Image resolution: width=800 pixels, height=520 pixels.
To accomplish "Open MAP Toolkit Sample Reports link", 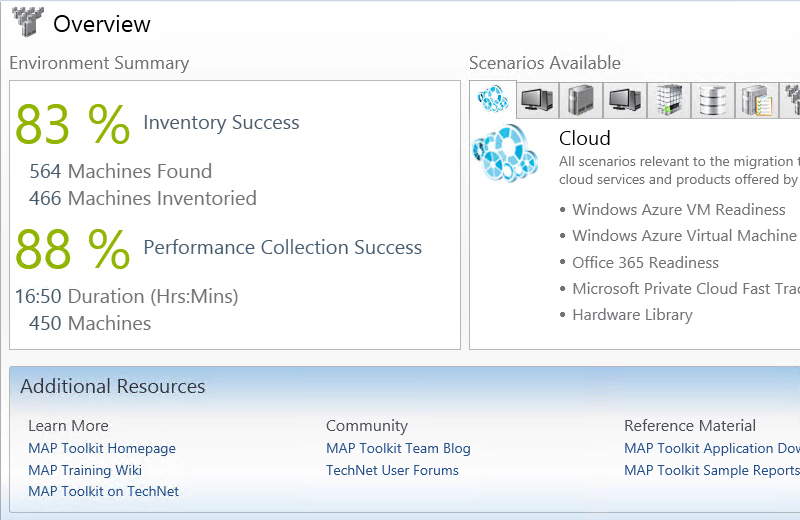I will [x=711, y=470].
